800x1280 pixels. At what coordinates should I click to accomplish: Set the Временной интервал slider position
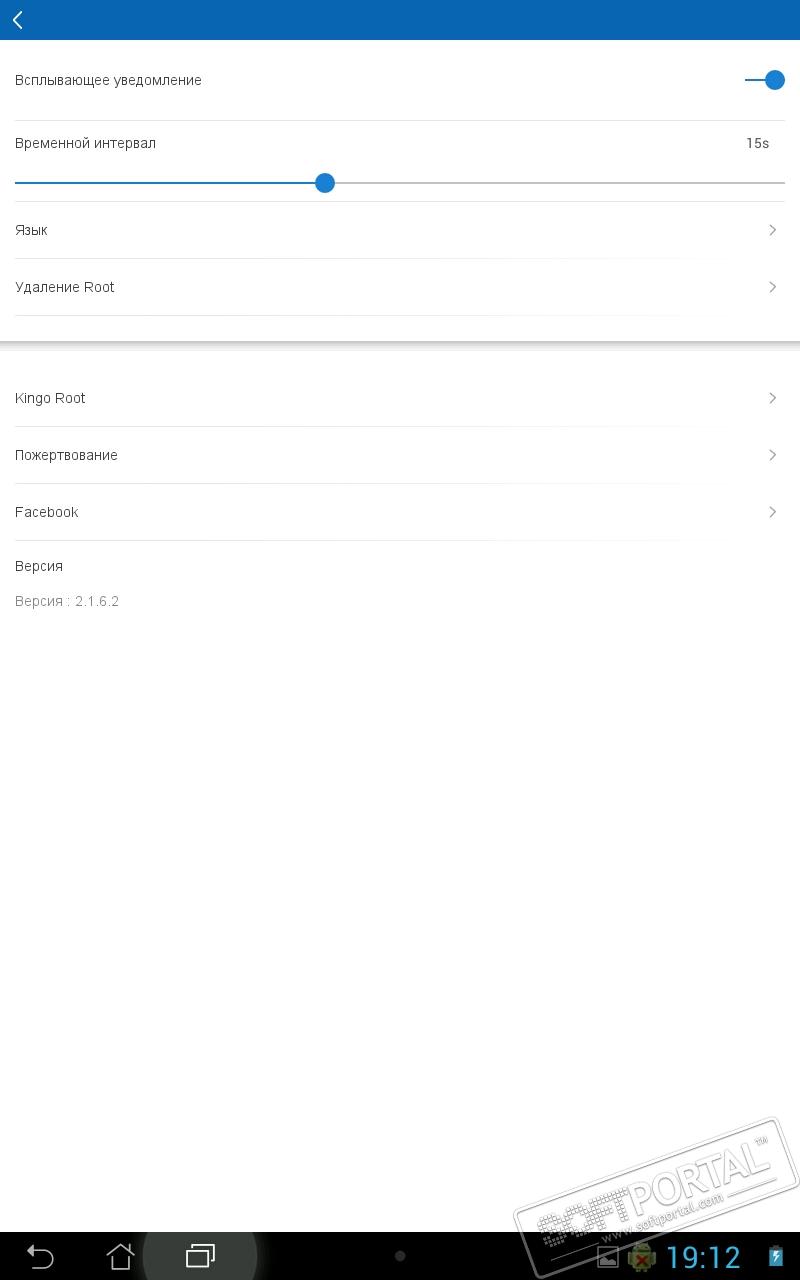(325, 183)
